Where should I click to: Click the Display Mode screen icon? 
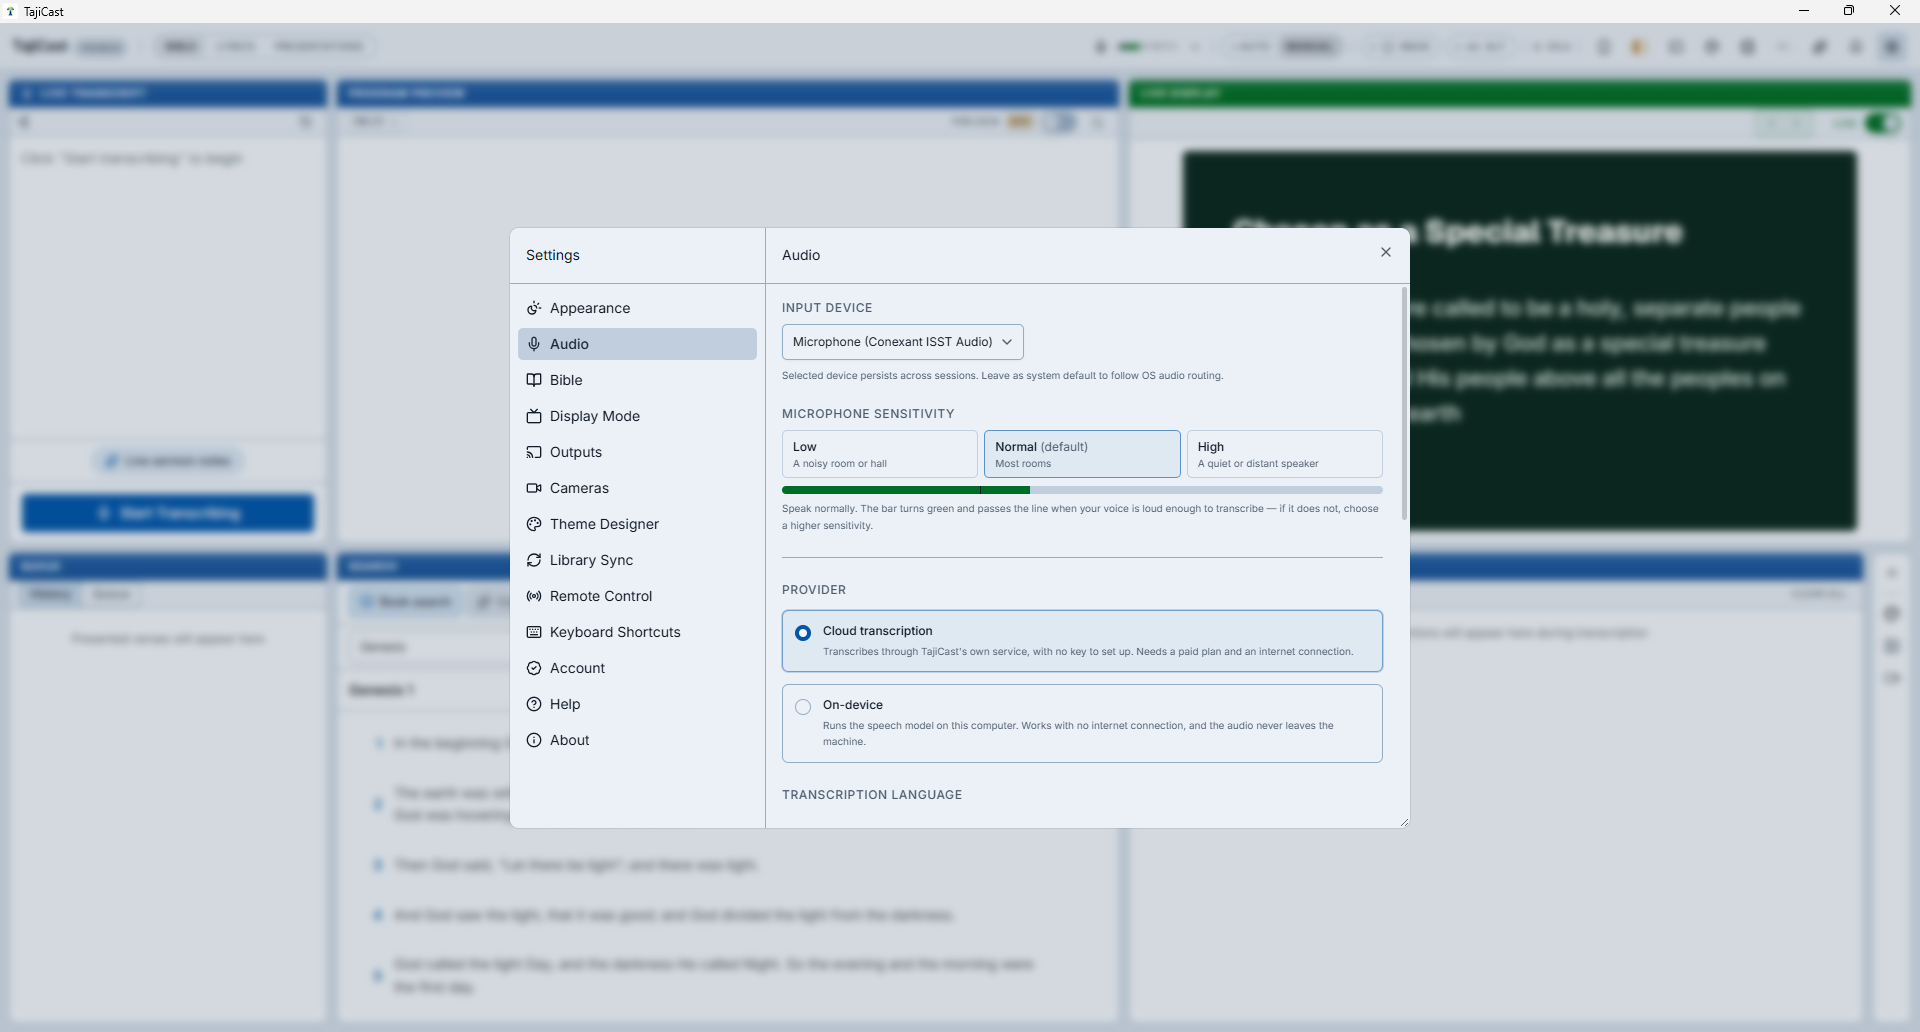coord(534,416)
